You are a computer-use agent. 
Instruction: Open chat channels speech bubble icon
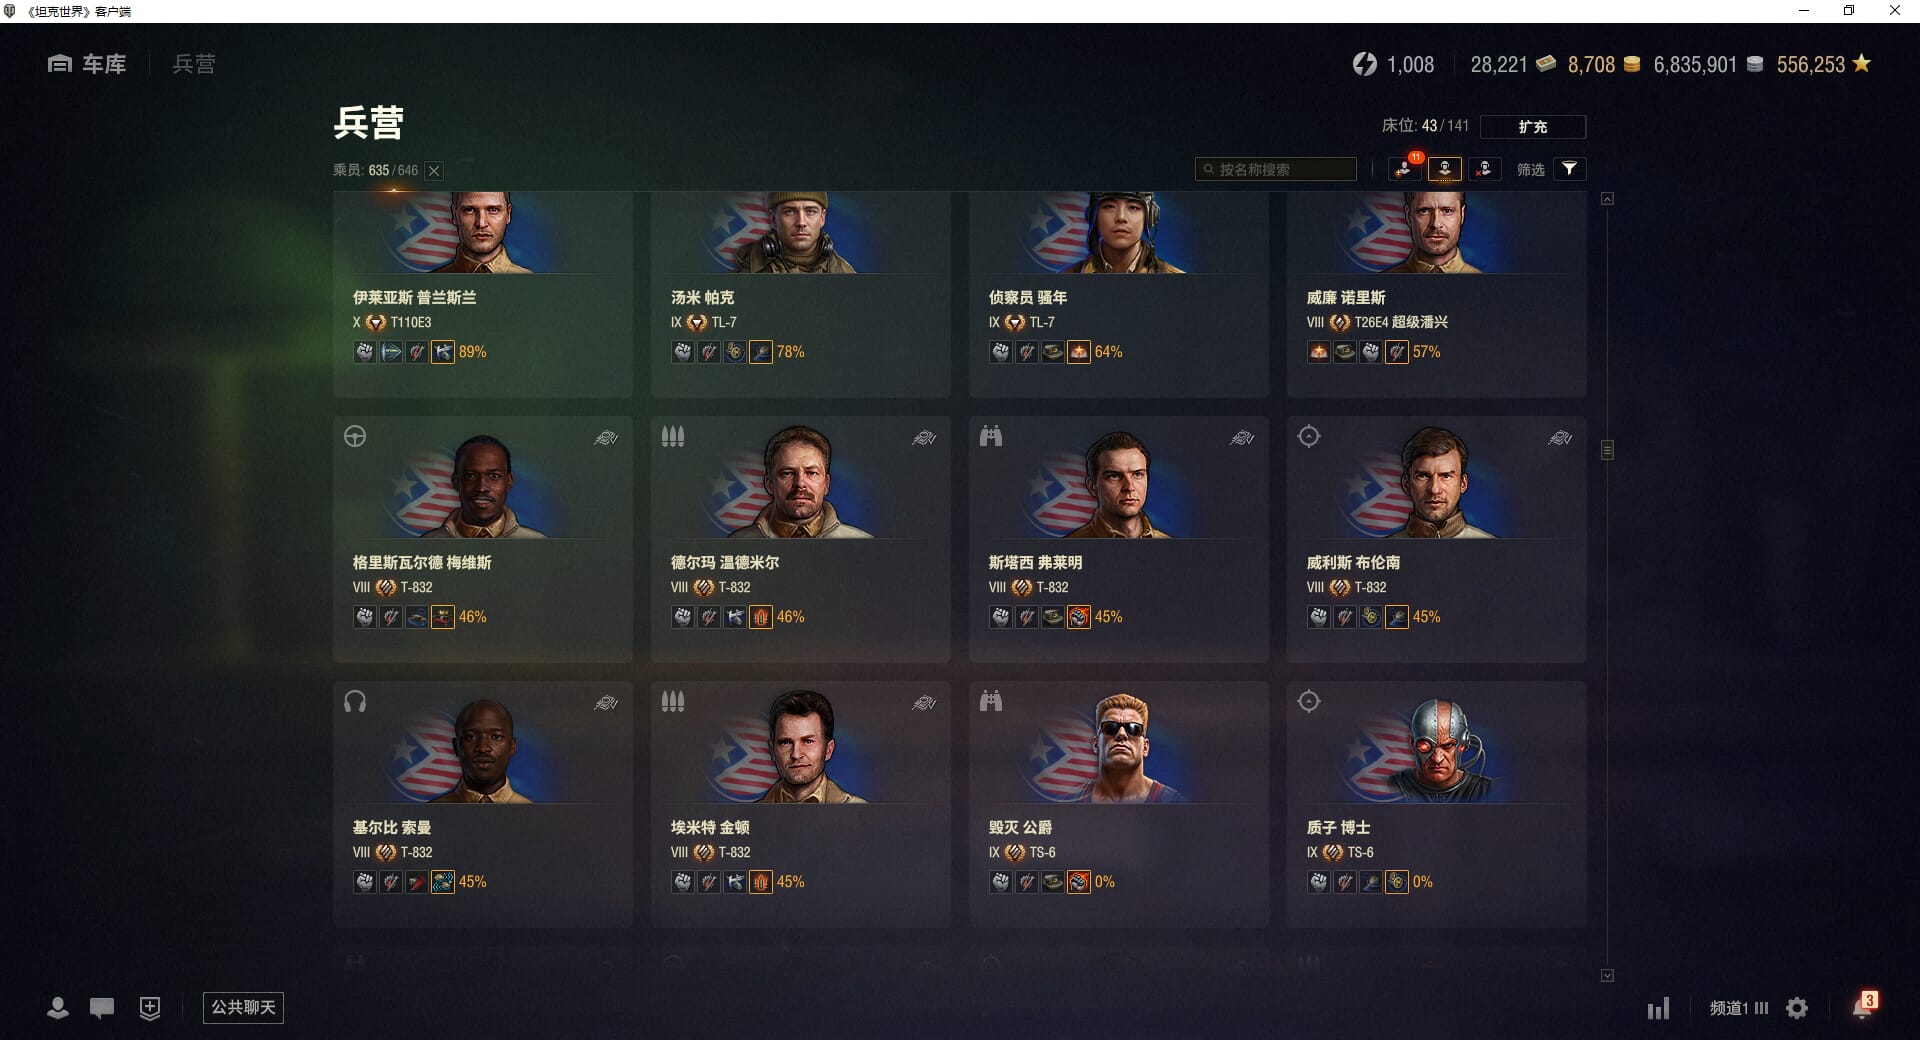coord(102,1008)
